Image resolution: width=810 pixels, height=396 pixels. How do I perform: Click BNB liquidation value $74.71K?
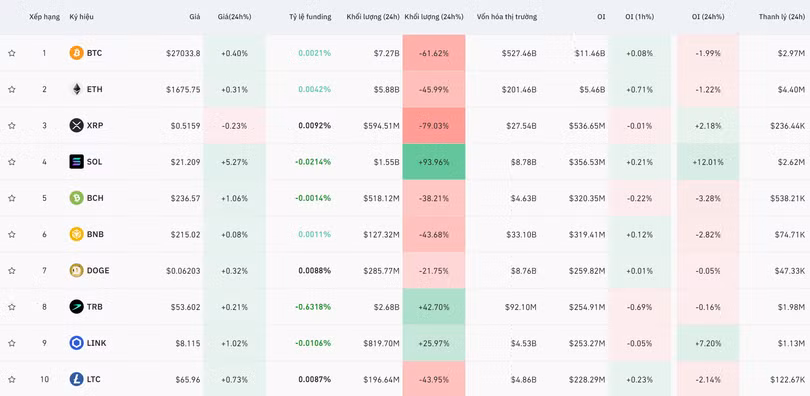click(790, 234)
